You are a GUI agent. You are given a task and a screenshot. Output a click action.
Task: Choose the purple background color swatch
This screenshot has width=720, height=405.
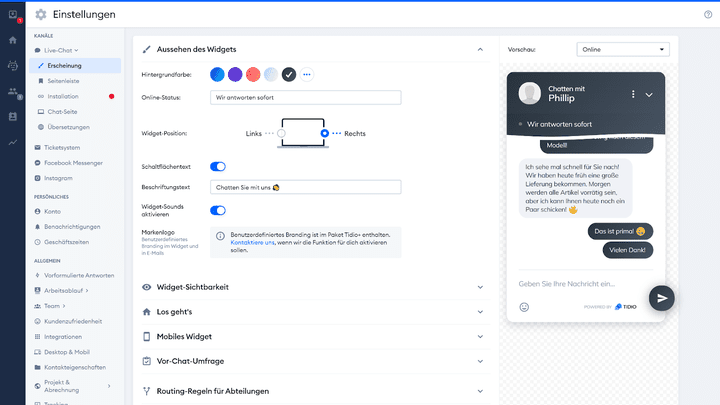click(235, 74)
